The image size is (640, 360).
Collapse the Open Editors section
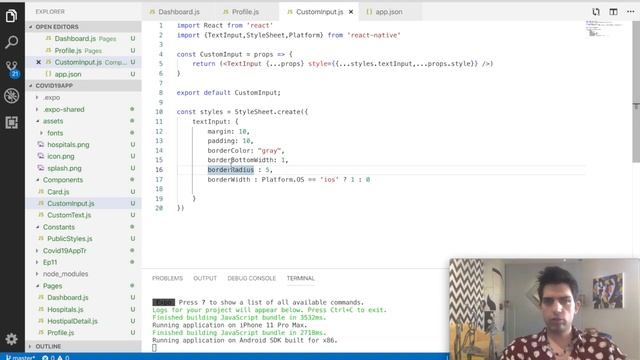(83, 27)
